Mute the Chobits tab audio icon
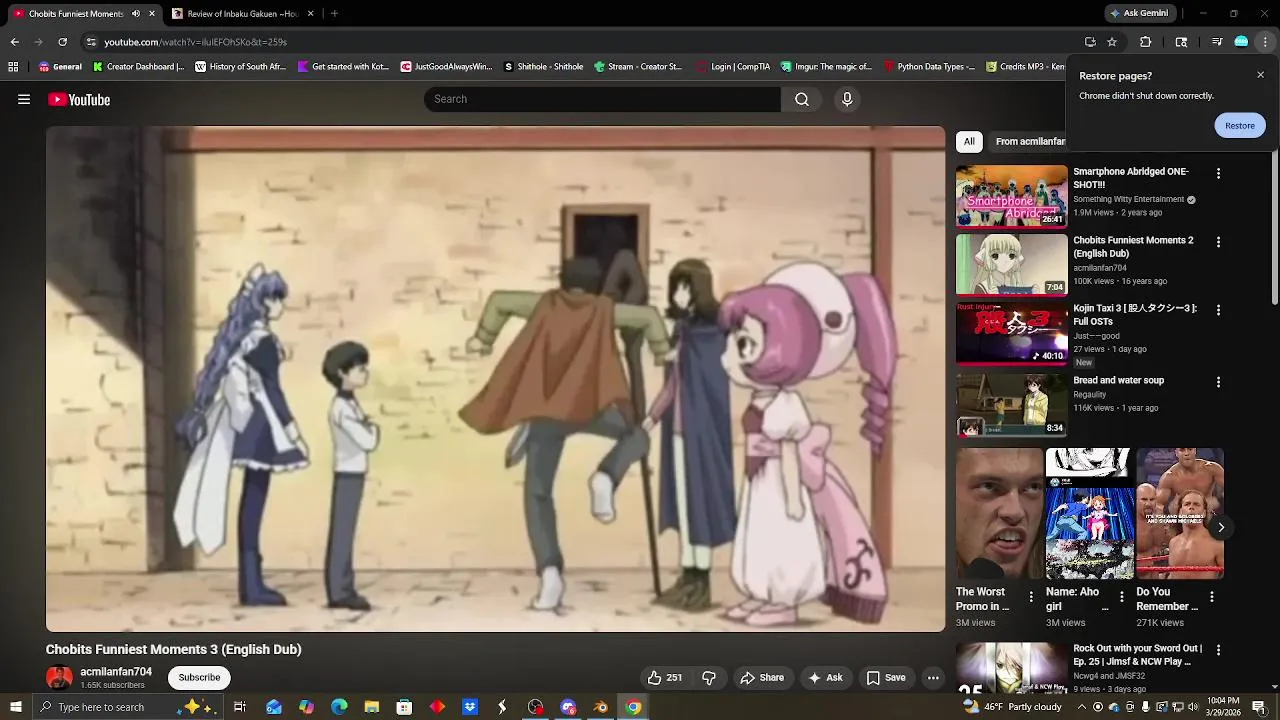The height and width of the screenshot is (720, 1280). pyautogui.click(x=136, y=13)
